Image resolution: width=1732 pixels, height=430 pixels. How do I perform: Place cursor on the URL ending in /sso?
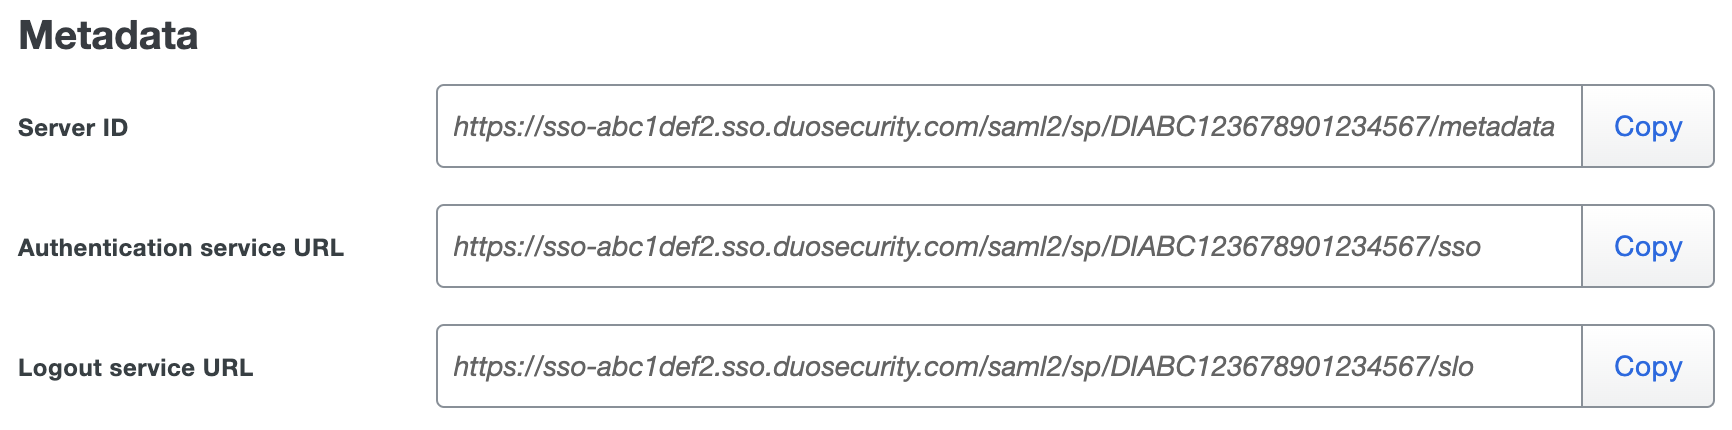click(966, 247)
